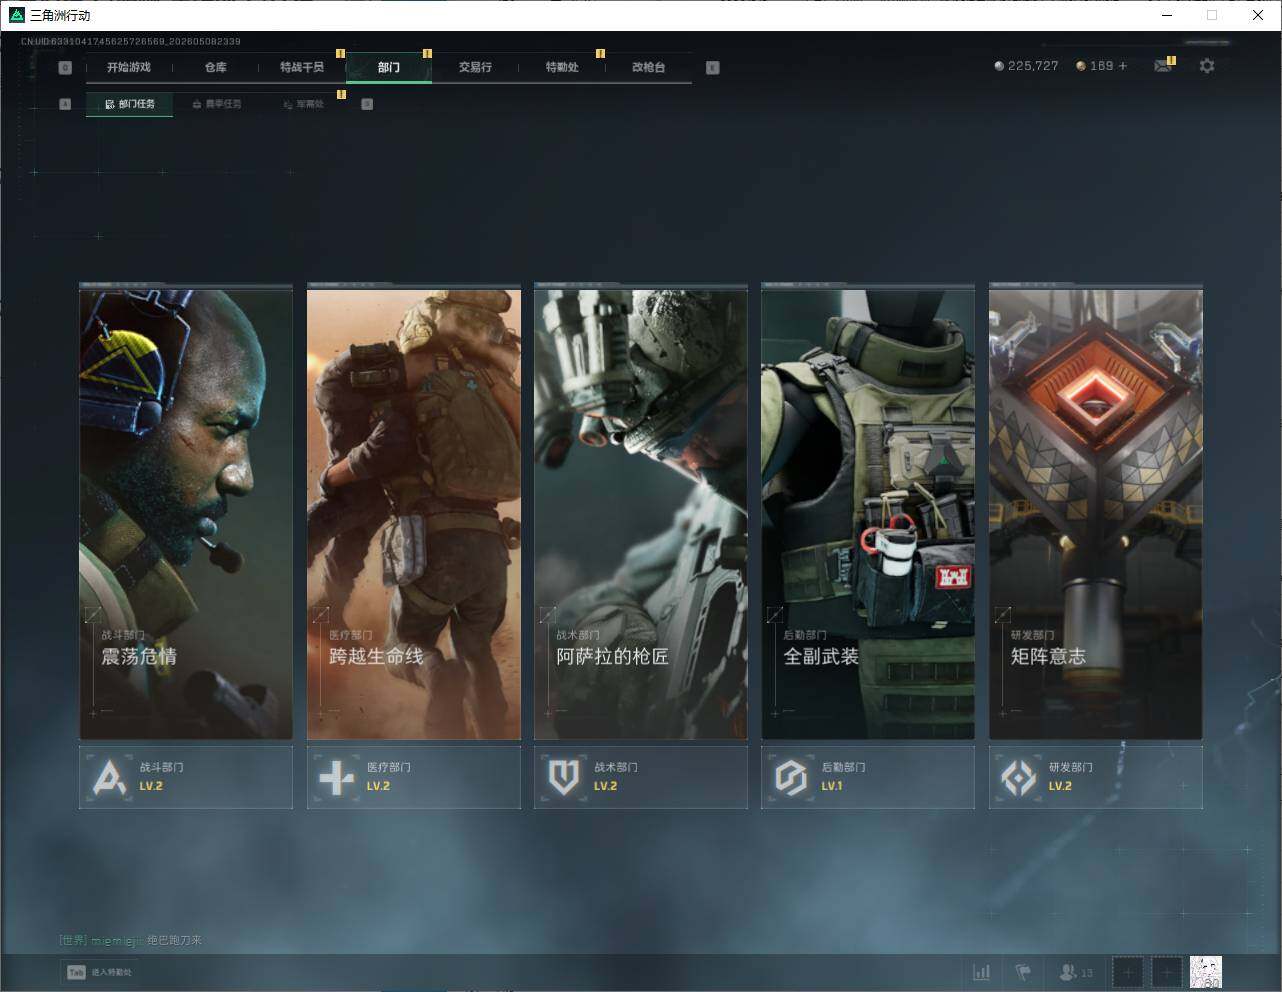
Task: Open the settings gear icon
Action: coord(1207,66)
